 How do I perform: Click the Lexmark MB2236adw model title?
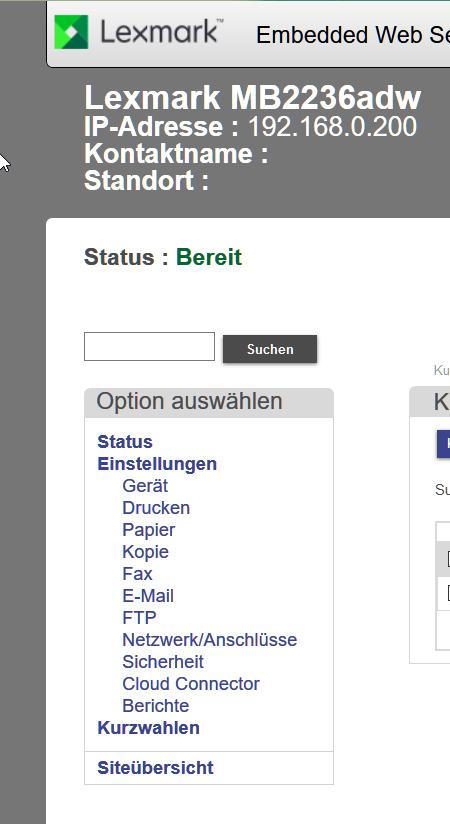click(x=253, y=98)
